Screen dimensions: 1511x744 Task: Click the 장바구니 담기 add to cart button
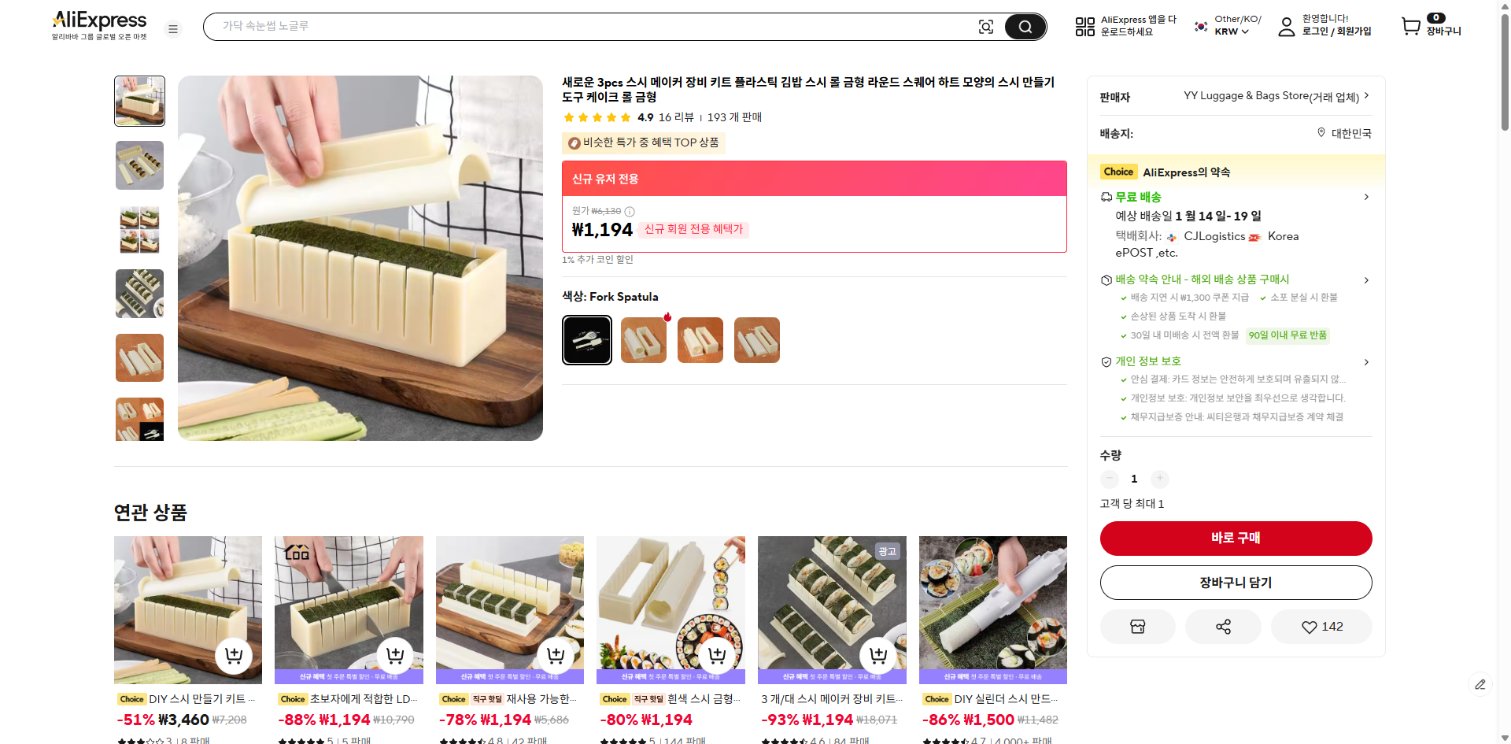pos(1236,582)
